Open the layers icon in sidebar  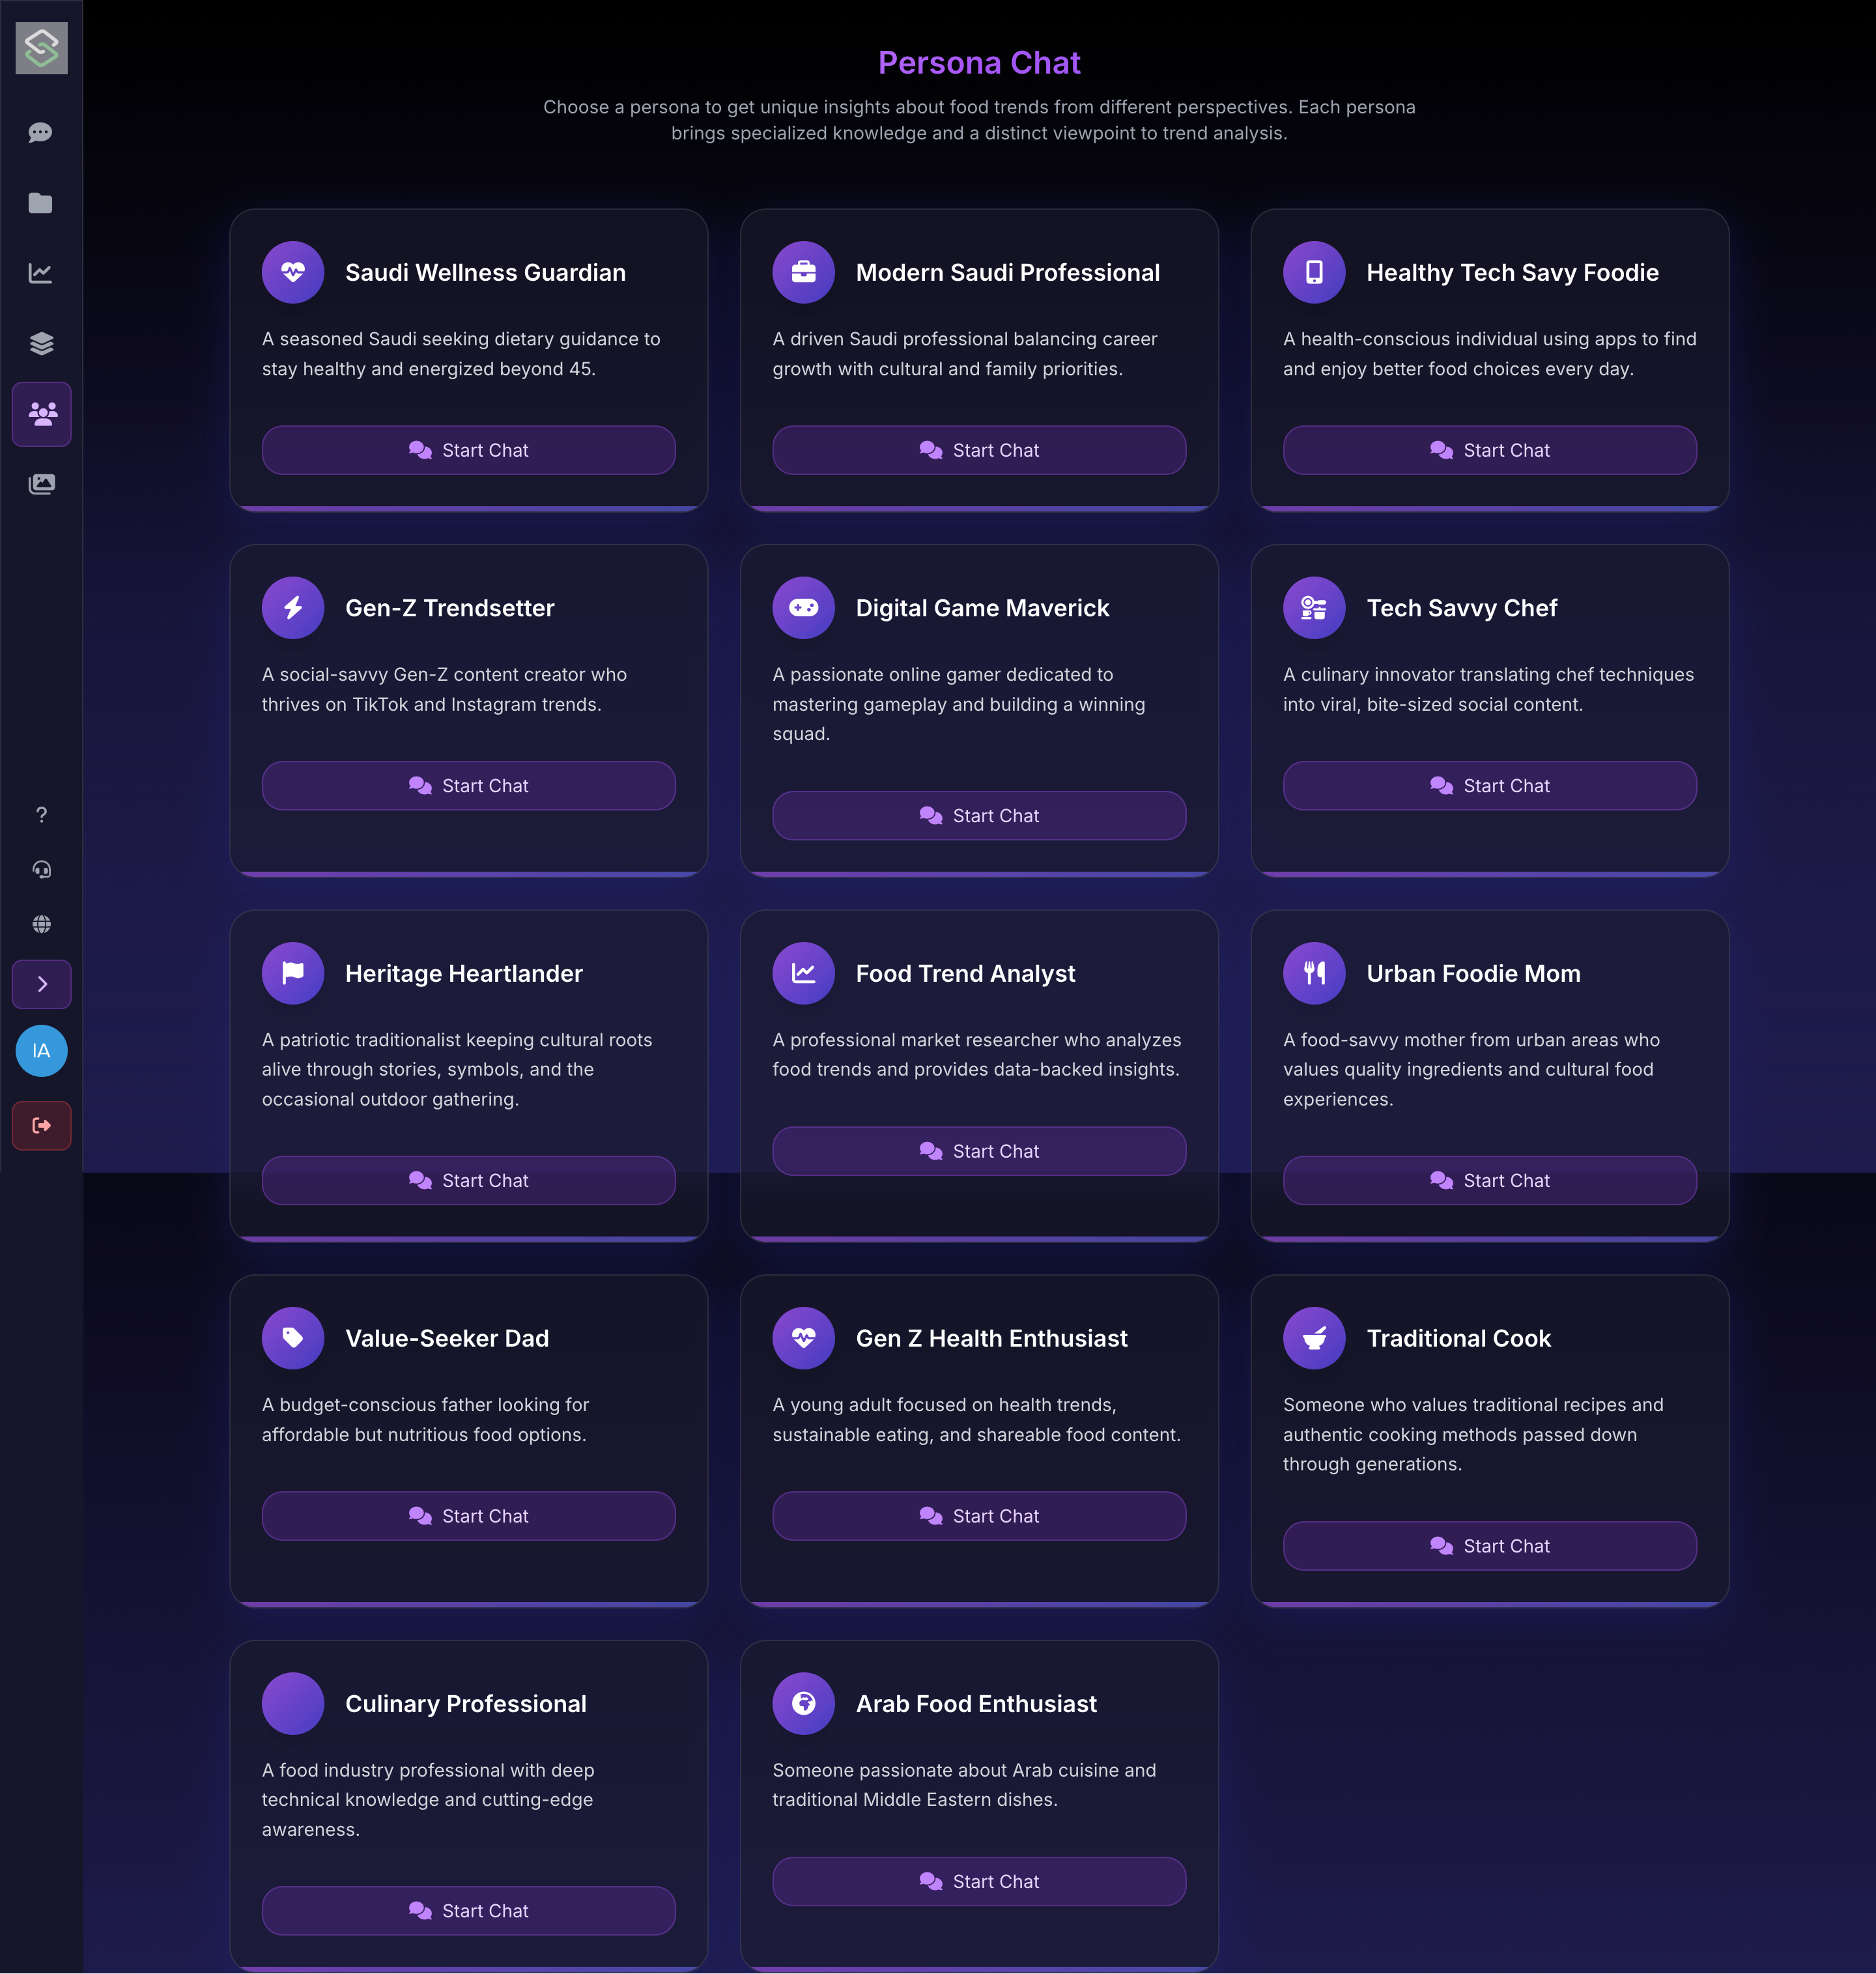(41, 344)
